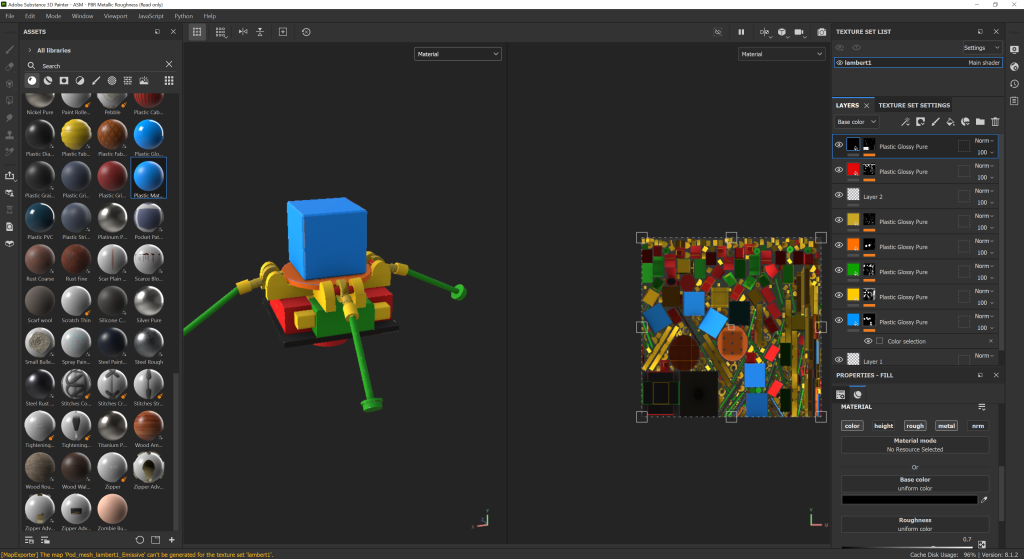The height and width of the screenshot is (559, 1024).
Task: Switch assets to grid view icon
Action: pos(169,80)
